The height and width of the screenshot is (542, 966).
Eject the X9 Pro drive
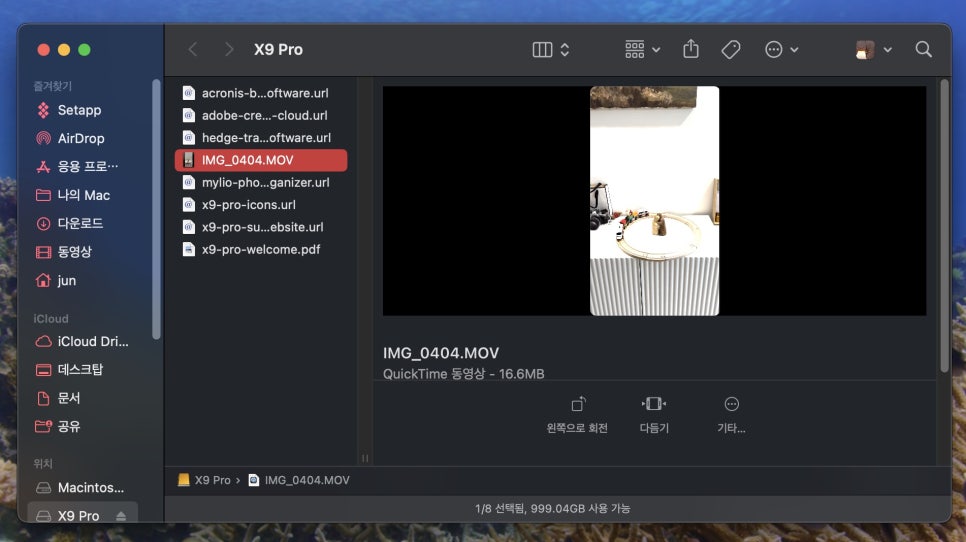coord(121,516)
